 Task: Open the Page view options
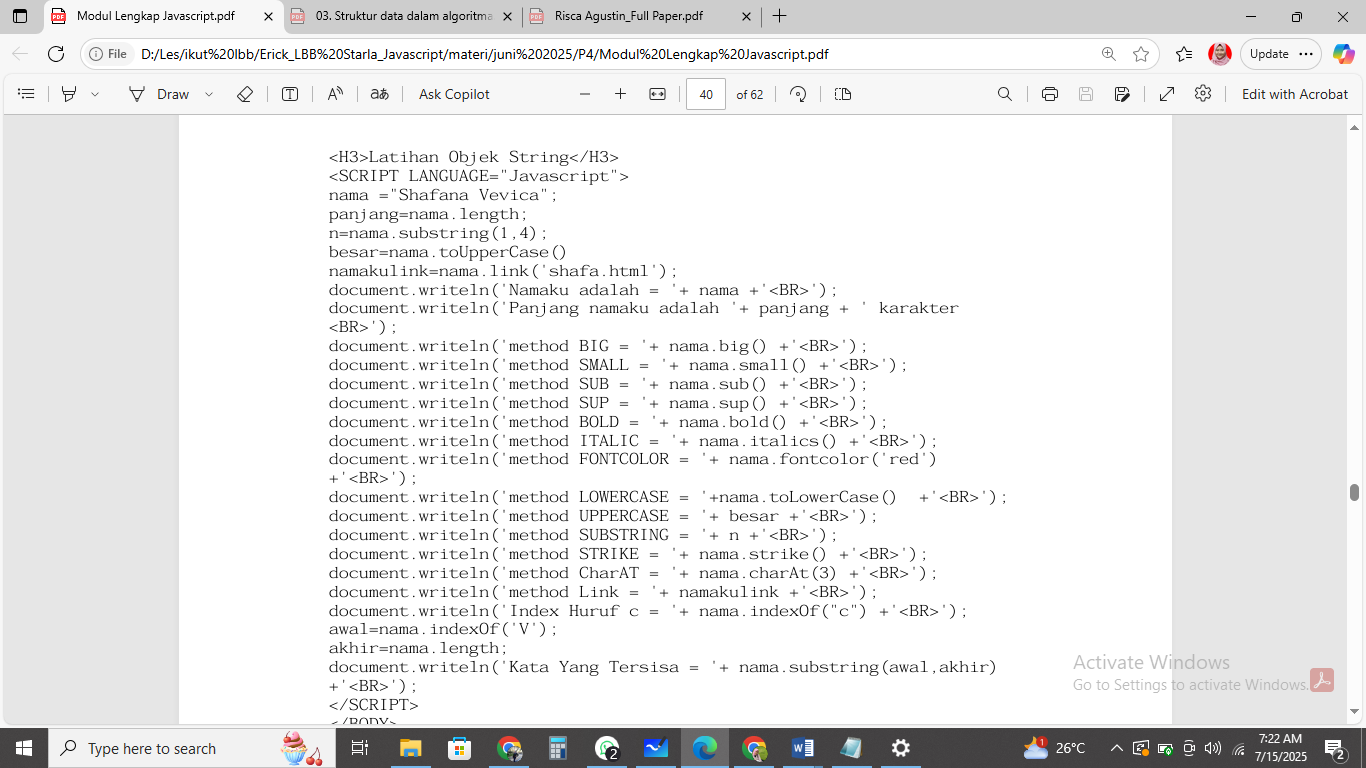843,94
